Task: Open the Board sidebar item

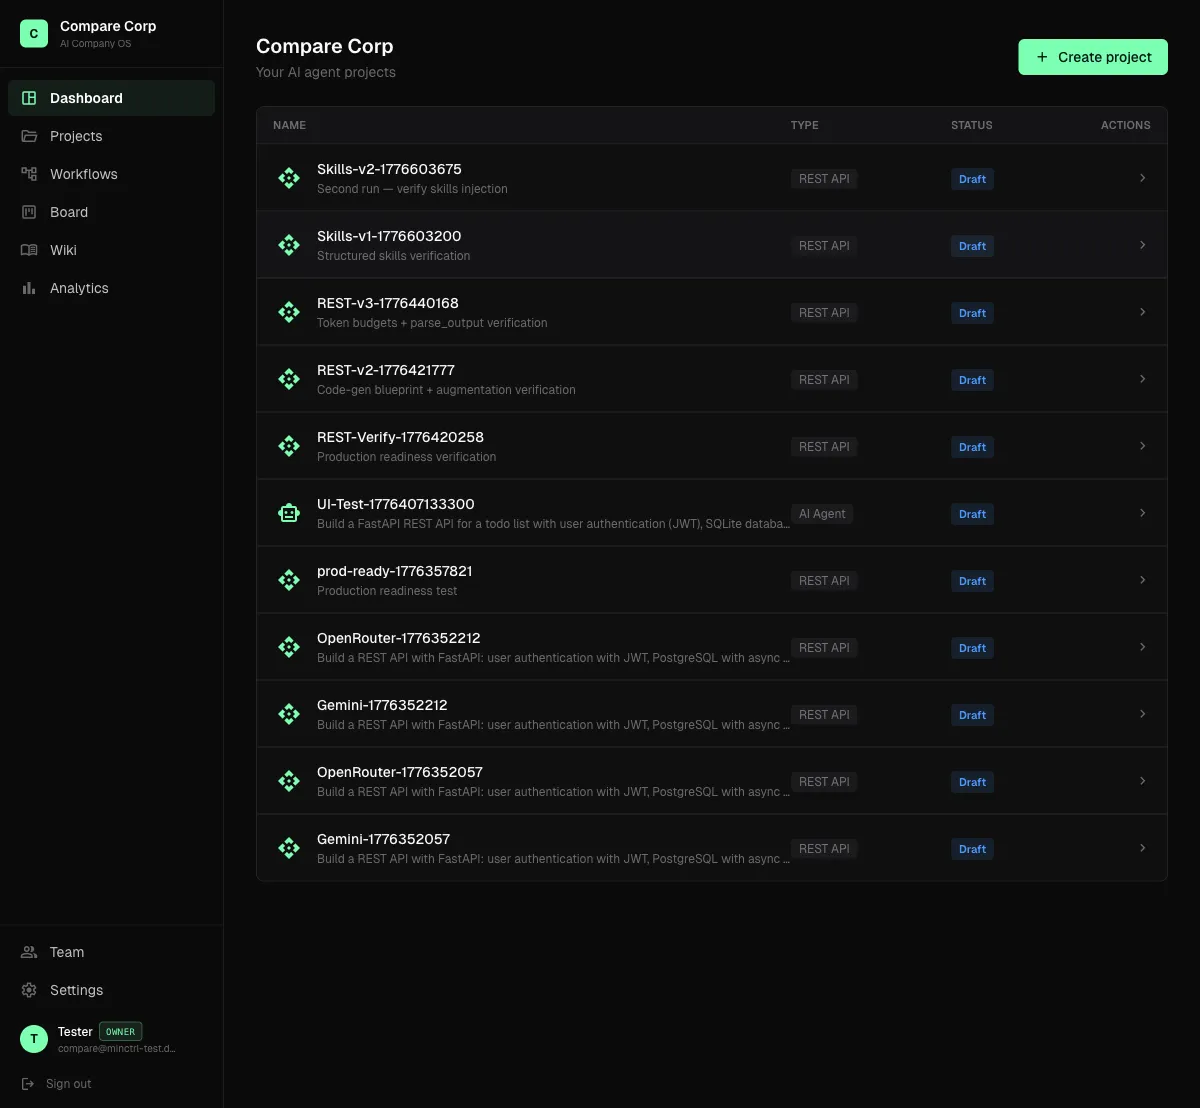Action: coord(111,212)
